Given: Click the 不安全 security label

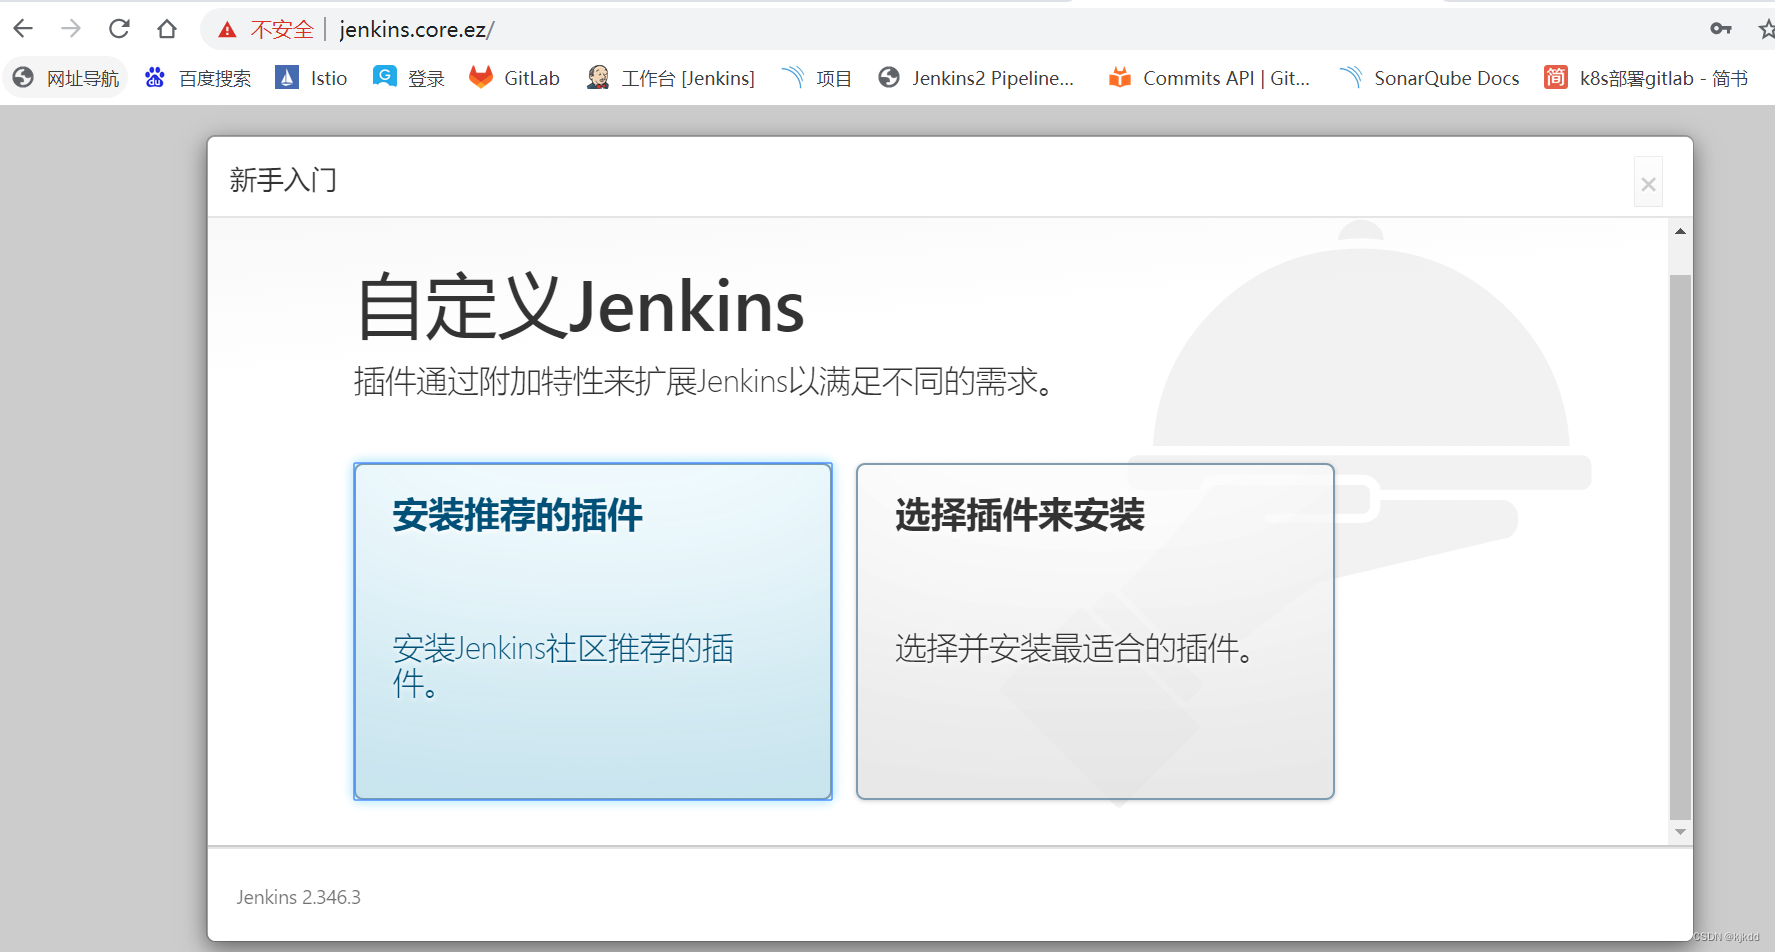Looking at the screenshot, I should (282, 30).
